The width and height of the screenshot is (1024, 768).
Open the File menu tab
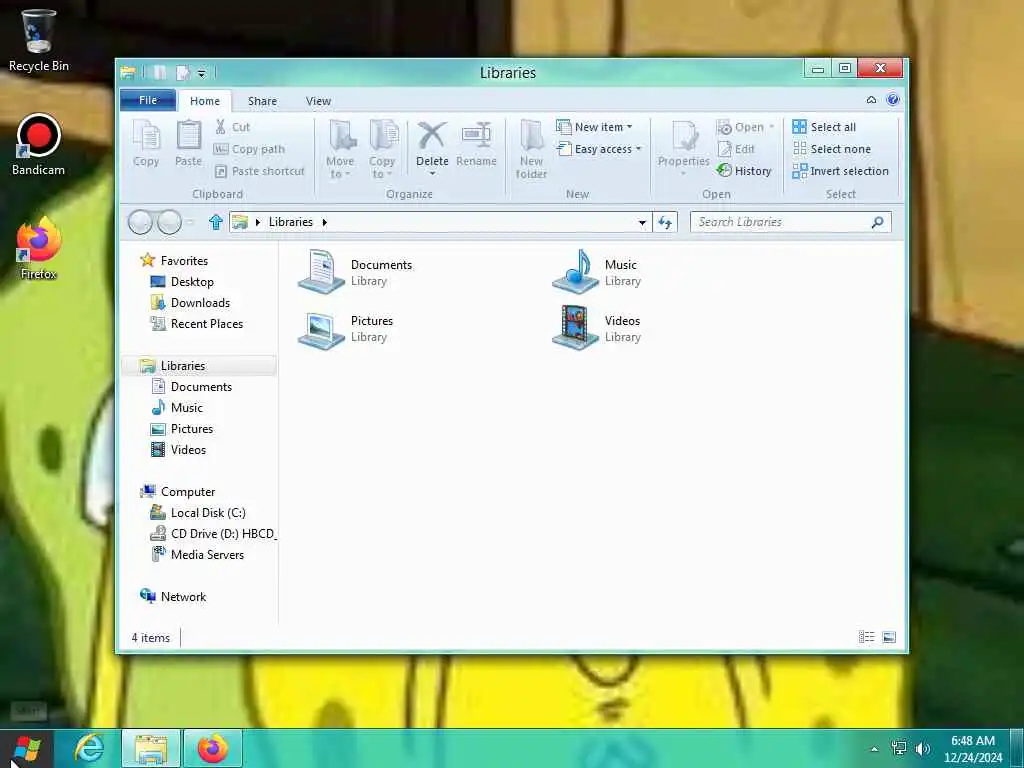(148, 100)
